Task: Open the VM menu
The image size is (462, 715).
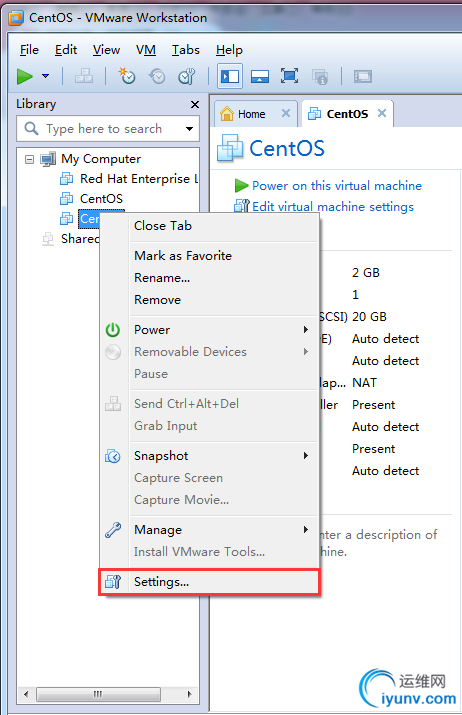Action: tap(146, 50)
